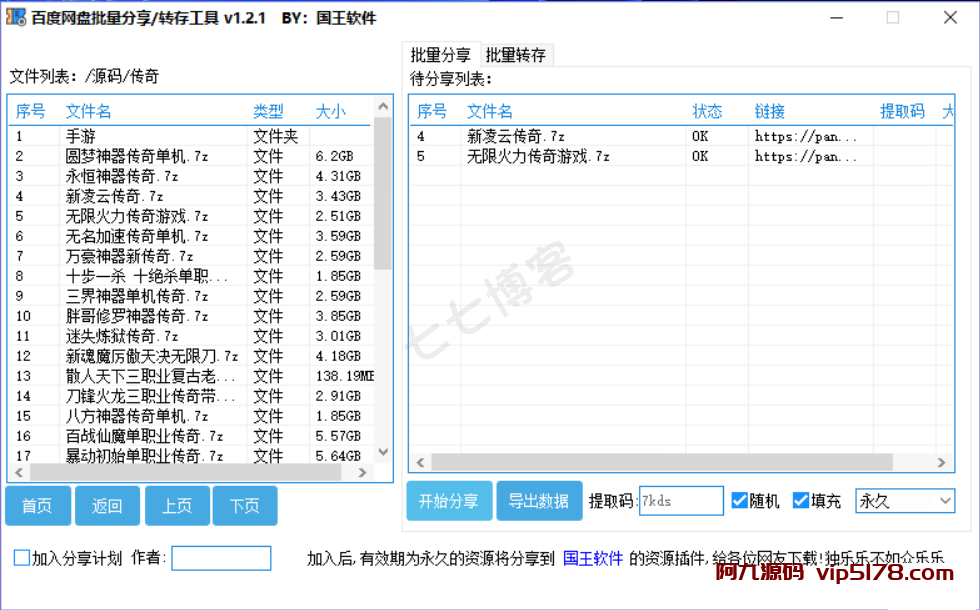This screenshot has width=980, height=610.
Task: Start sharing with the 开始分享 button
Action: [x=449, y=501]
